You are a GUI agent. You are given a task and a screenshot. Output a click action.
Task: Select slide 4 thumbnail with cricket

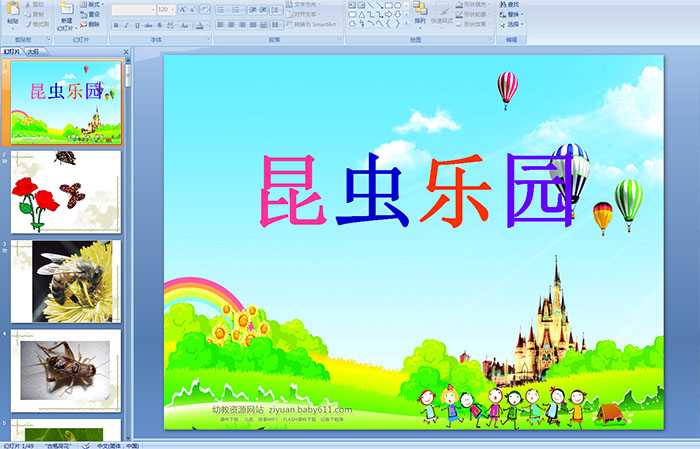pos(66,370)
